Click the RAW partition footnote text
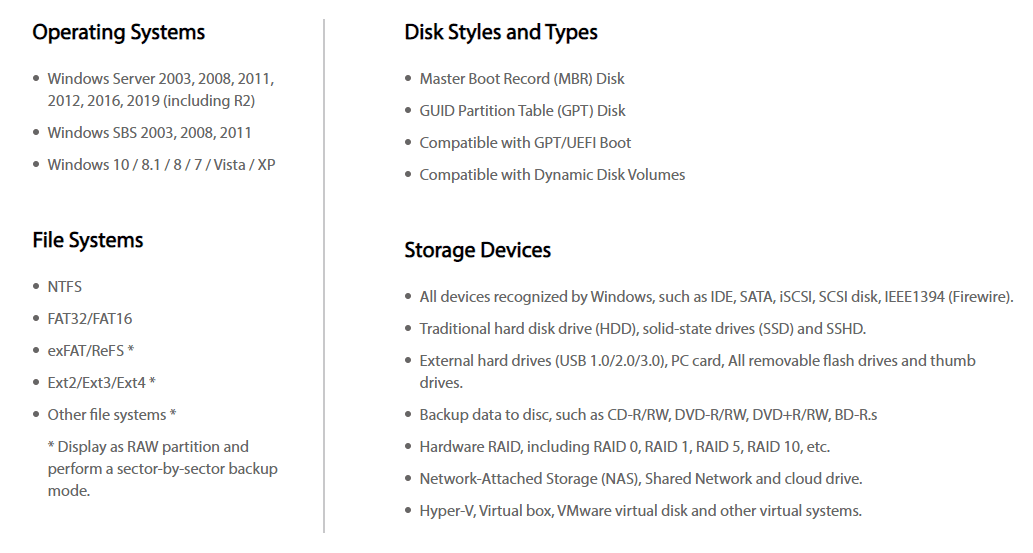This screenshot has width=1033, height=553. point(162,468)
